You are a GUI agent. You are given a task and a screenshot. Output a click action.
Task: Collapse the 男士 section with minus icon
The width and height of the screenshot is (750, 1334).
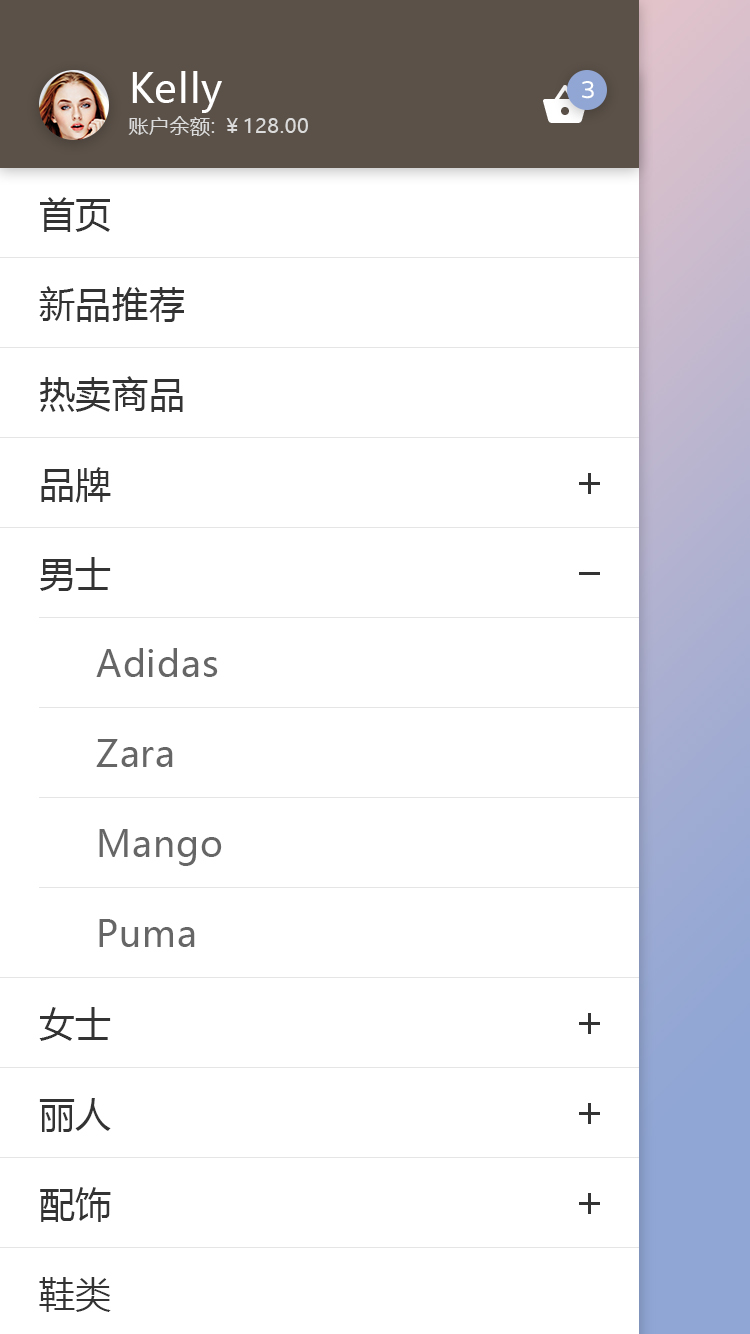(x=589, y=574)
